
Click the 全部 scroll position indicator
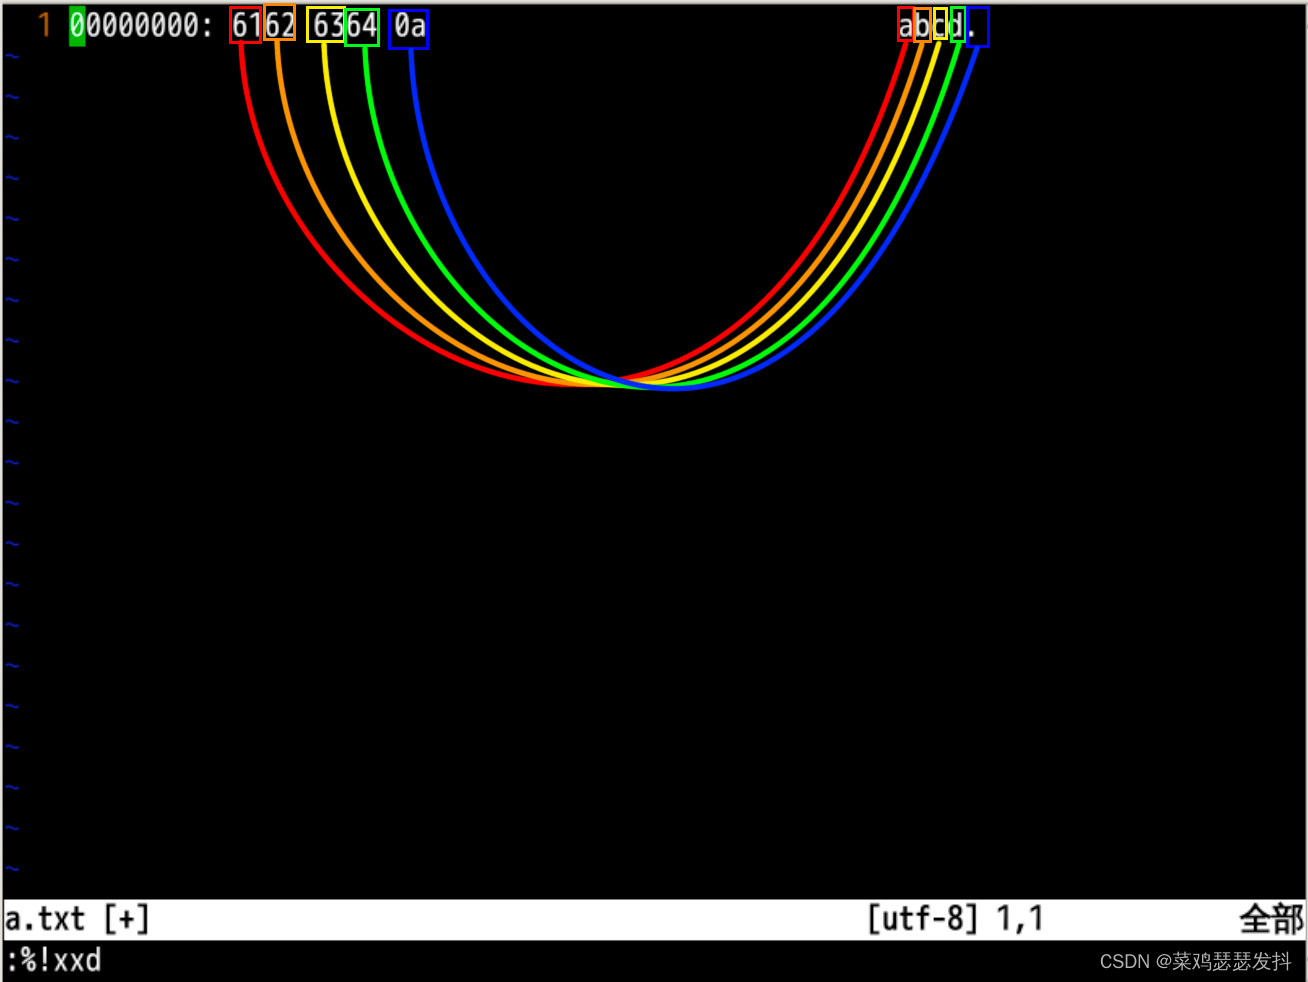[x=1271, y=918]
